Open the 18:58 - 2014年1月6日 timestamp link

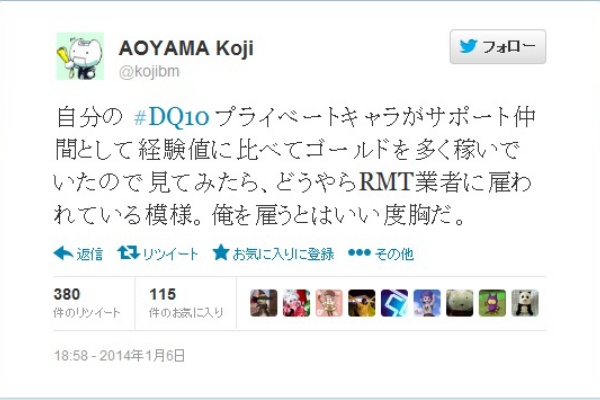pyautogui.click(x=119, y=356)
